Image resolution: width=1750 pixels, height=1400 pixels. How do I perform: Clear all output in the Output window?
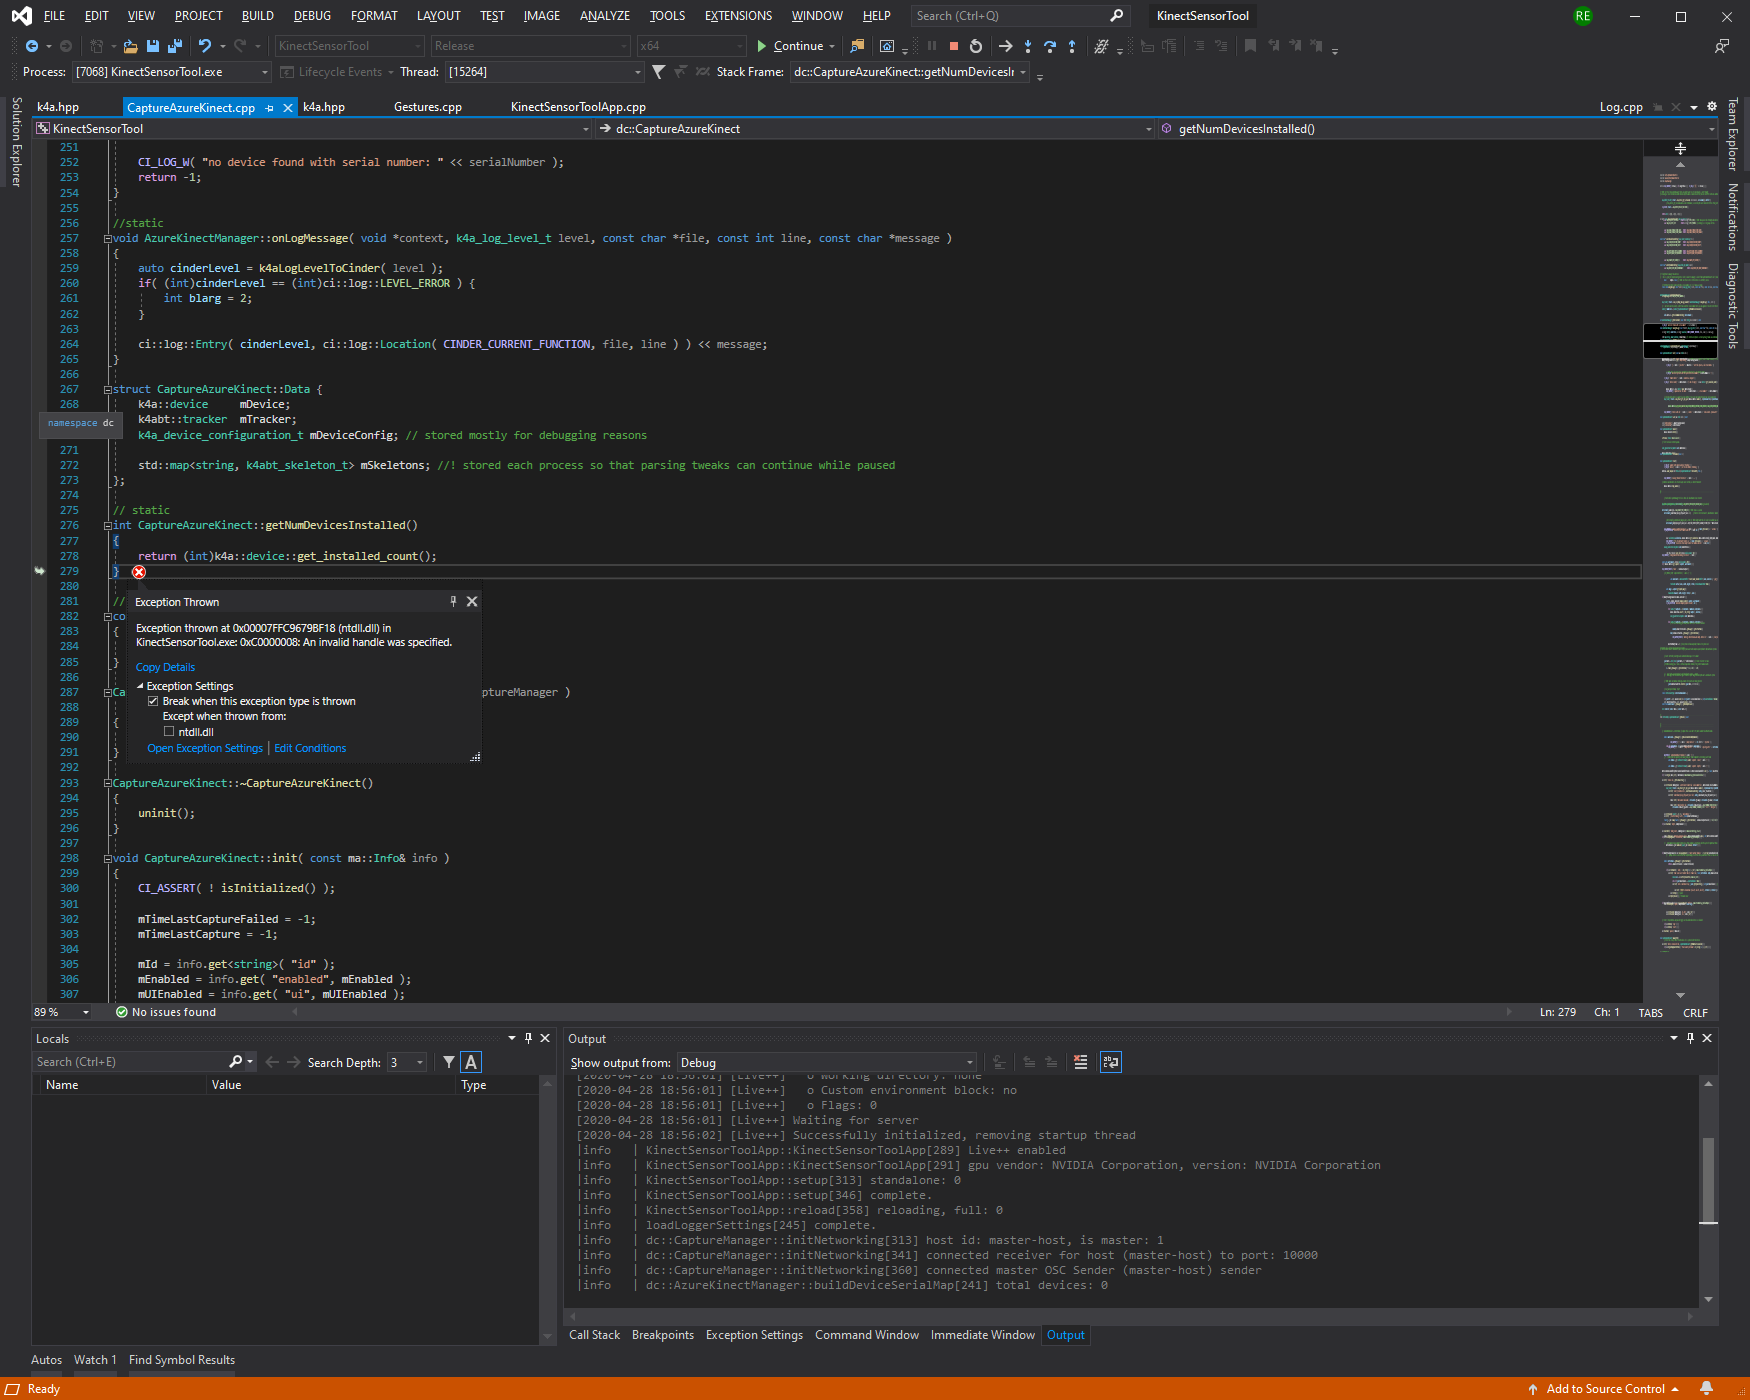tap(1081, 1062)
